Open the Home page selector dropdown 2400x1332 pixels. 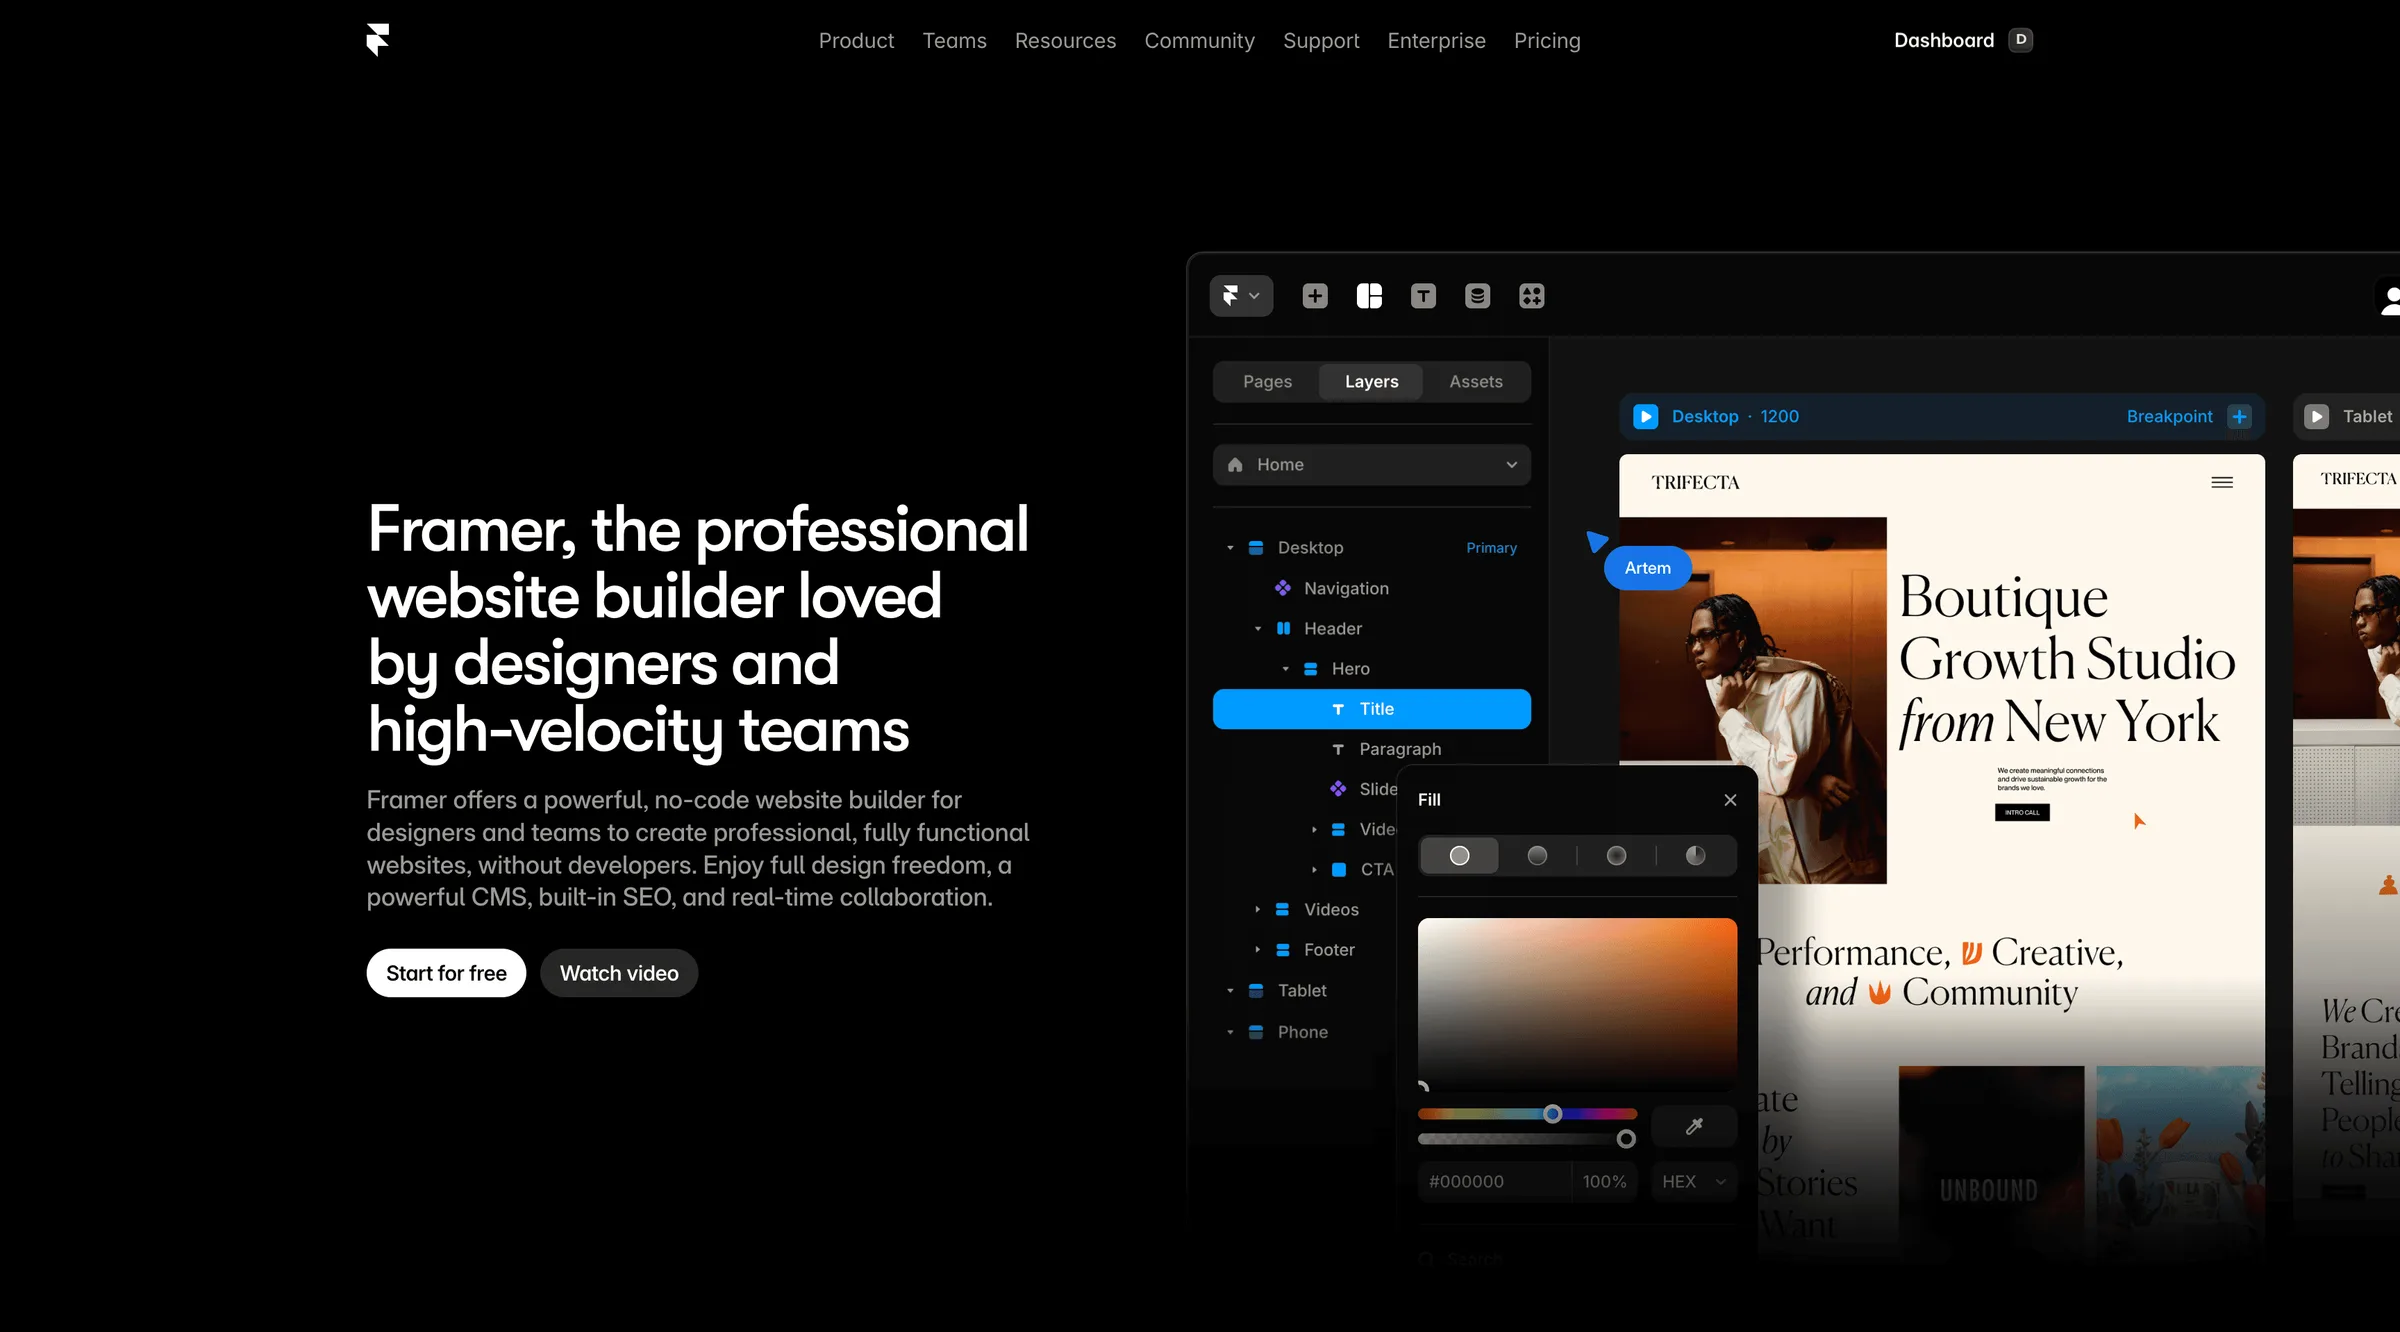[x=1371, y=465]
